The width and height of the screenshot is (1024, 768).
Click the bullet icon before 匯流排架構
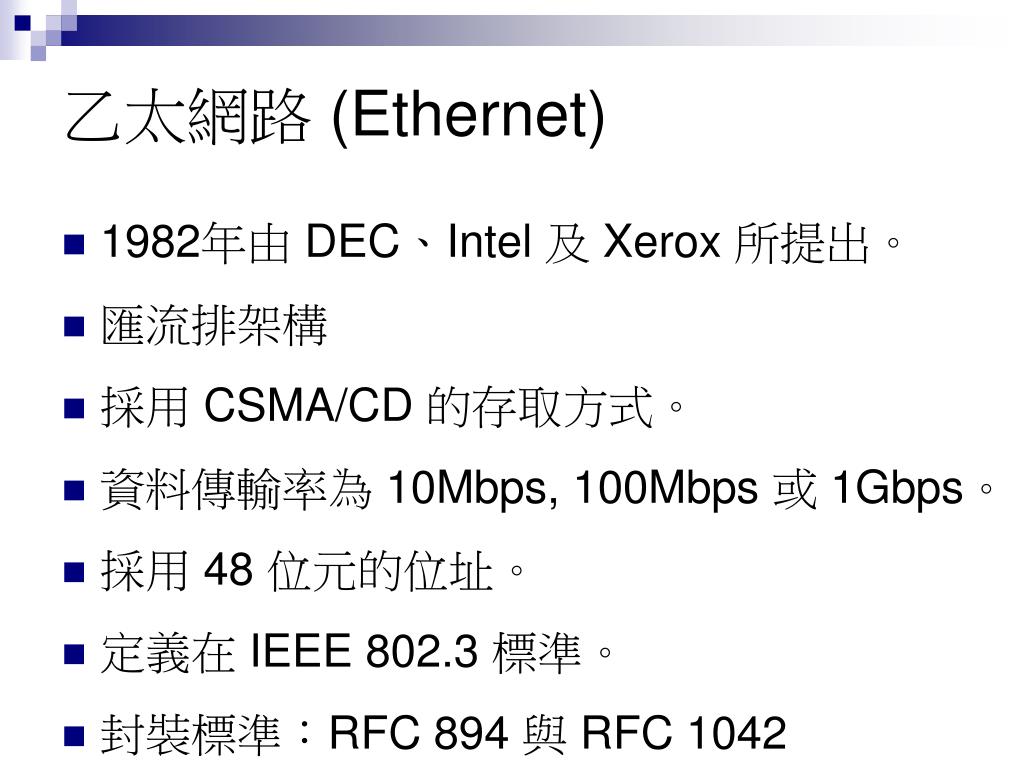point(74,325)
